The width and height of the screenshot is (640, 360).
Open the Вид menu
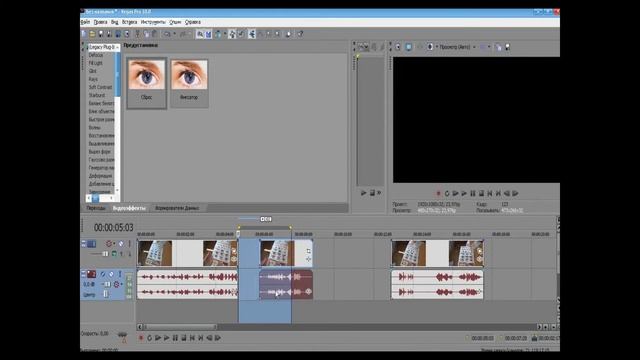click(x=115, y=22)
